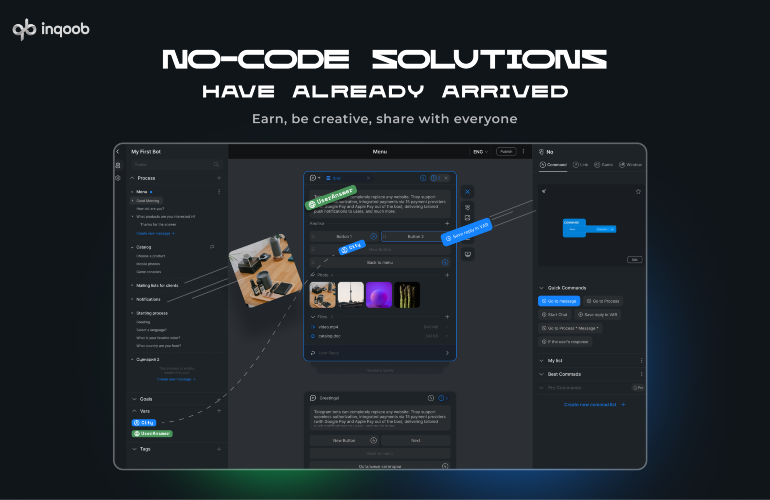770x500 pixels.
Task: Click the Edit button in command preview
Action: click(x=634, y=259)
